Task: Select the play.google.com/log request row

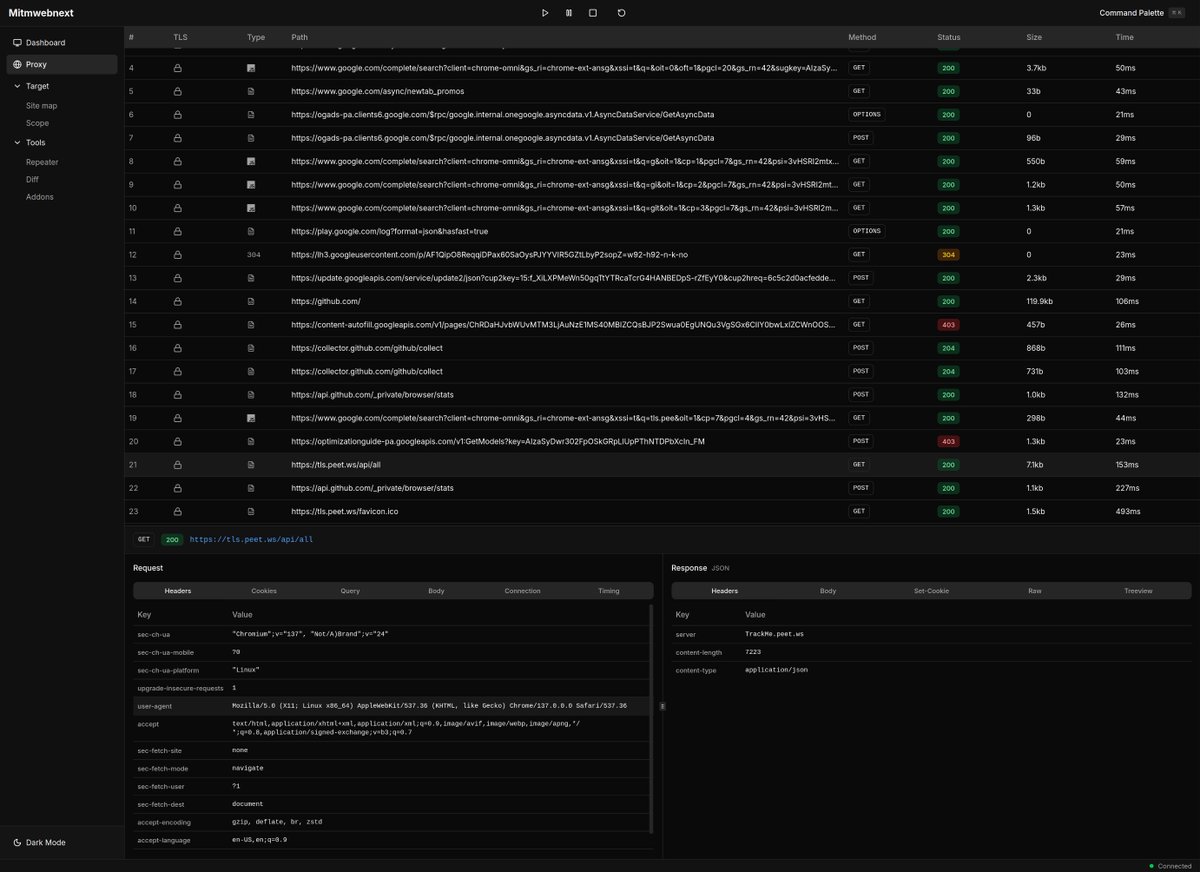Action: [x=662, y=231]
